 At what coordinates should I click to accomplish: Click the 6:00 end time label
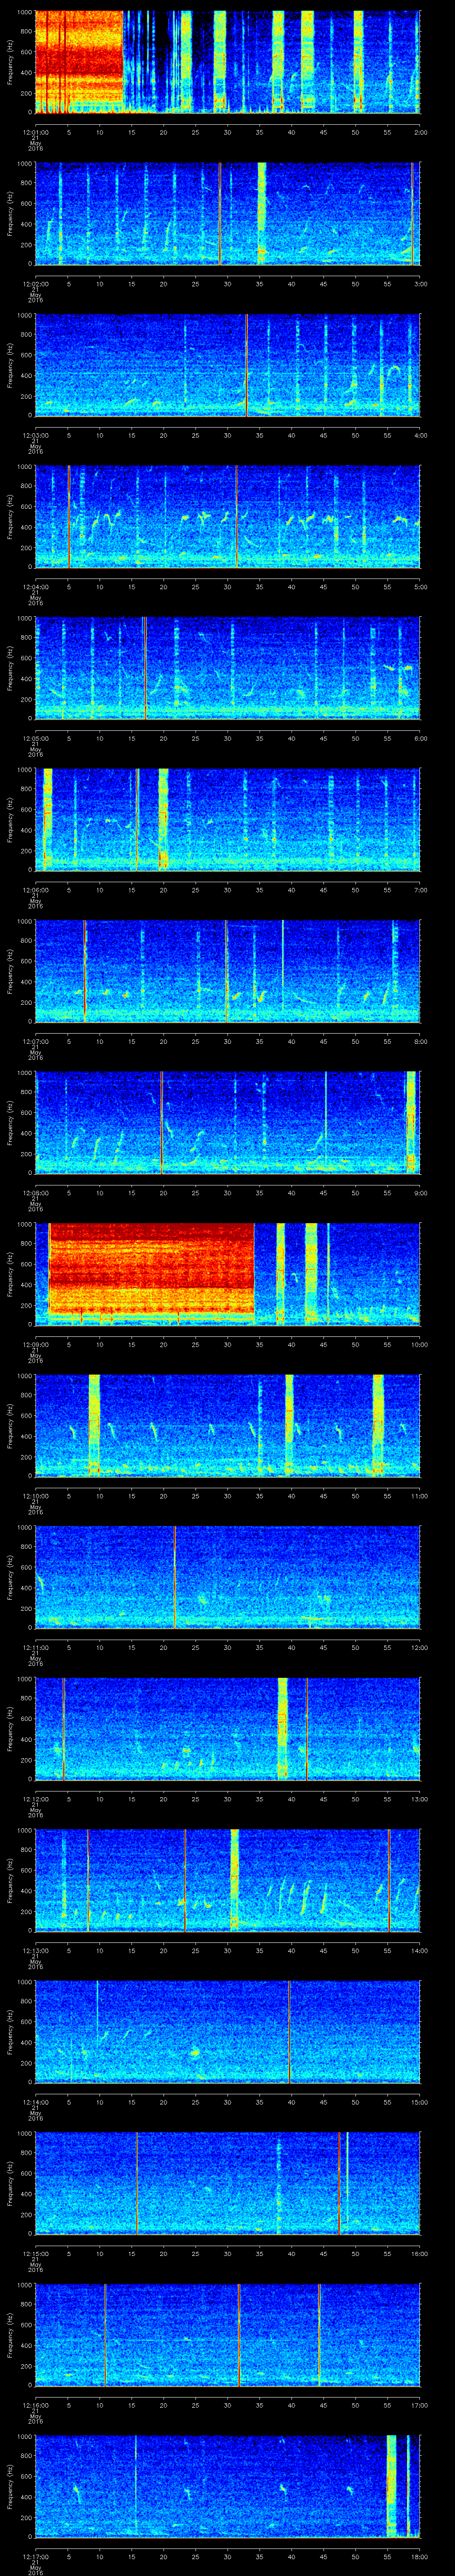(421, 738)
